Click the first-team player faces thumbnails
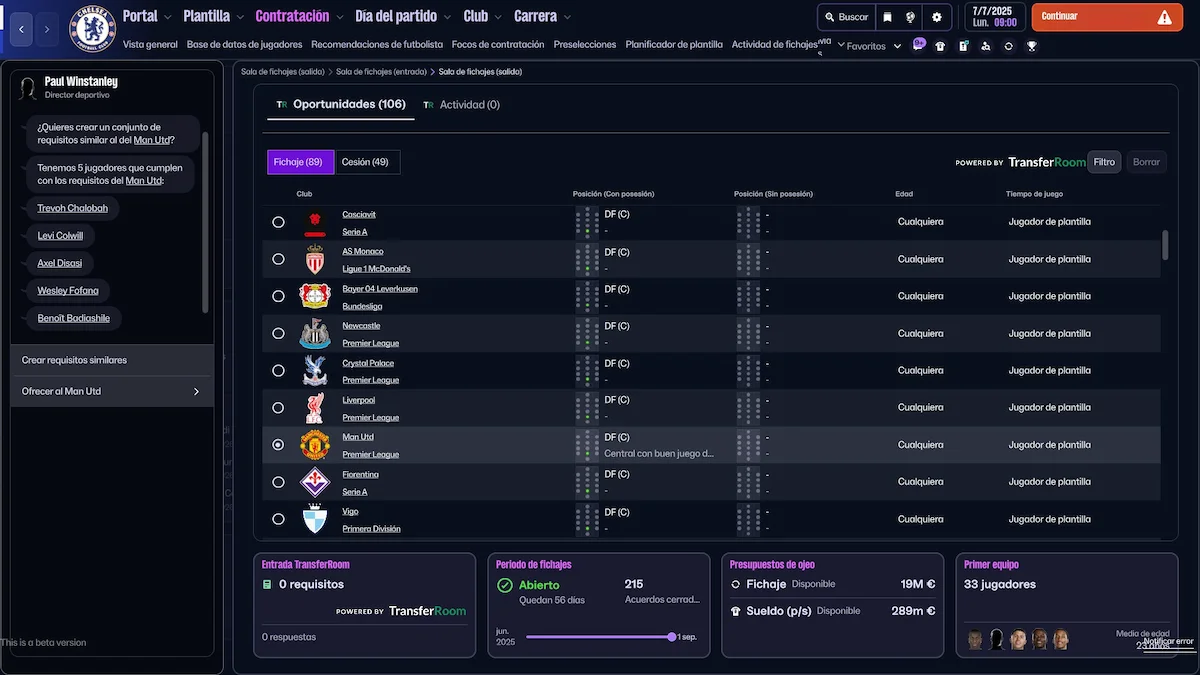This screenshot has width=1200, height=675. click(x=1019, y=639)
